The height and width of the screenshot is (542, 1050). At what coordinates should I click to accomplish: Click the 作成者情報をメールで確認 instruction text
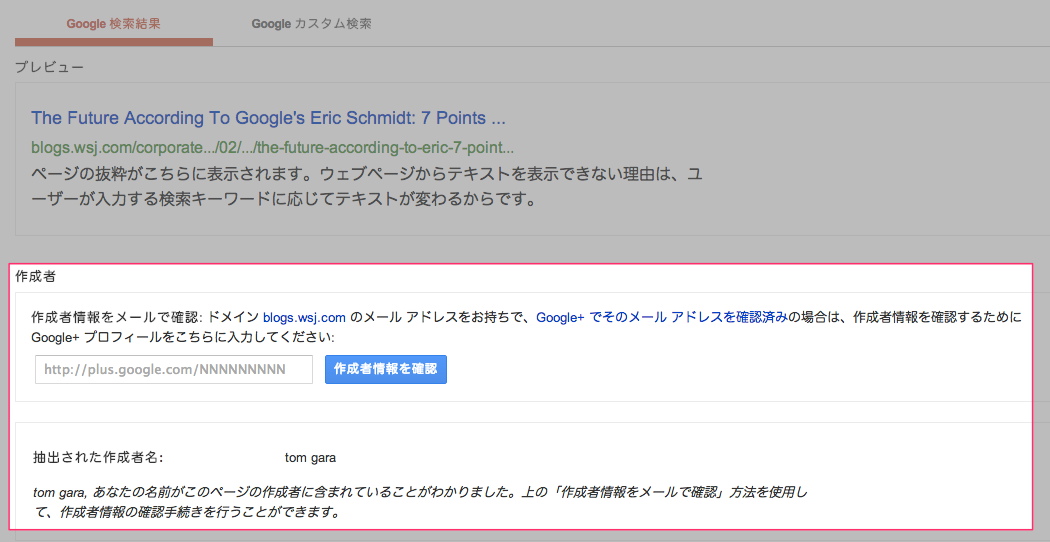[x=115, y=317]
